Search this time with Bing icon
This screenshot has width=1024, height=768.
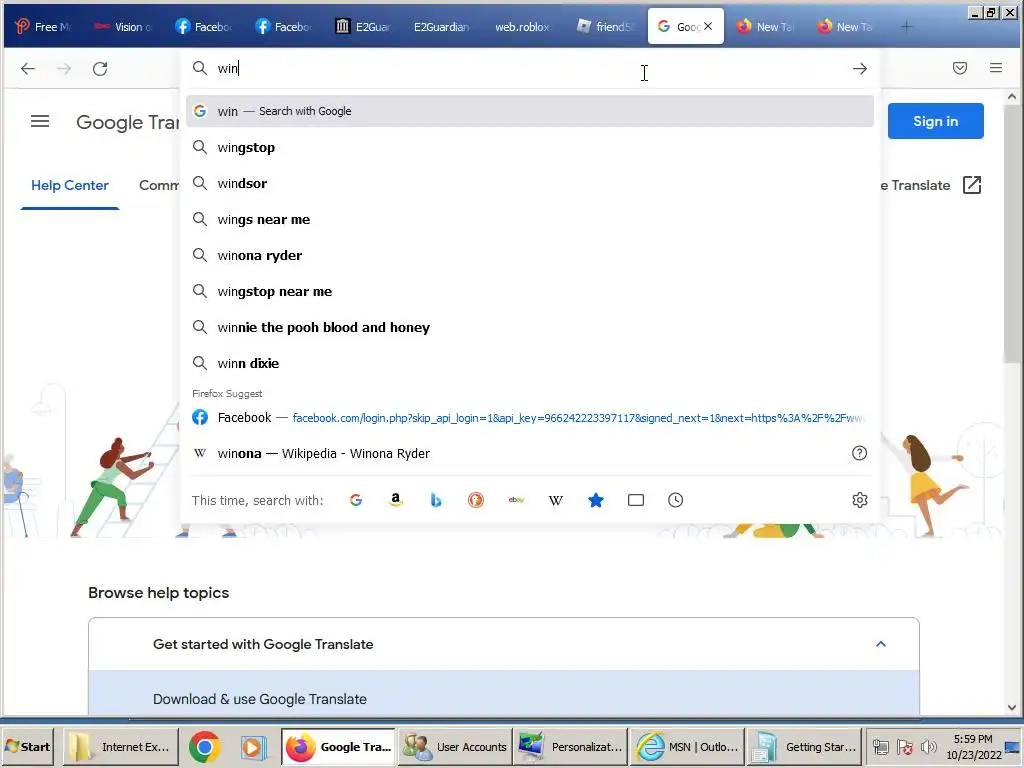(436, 500)
